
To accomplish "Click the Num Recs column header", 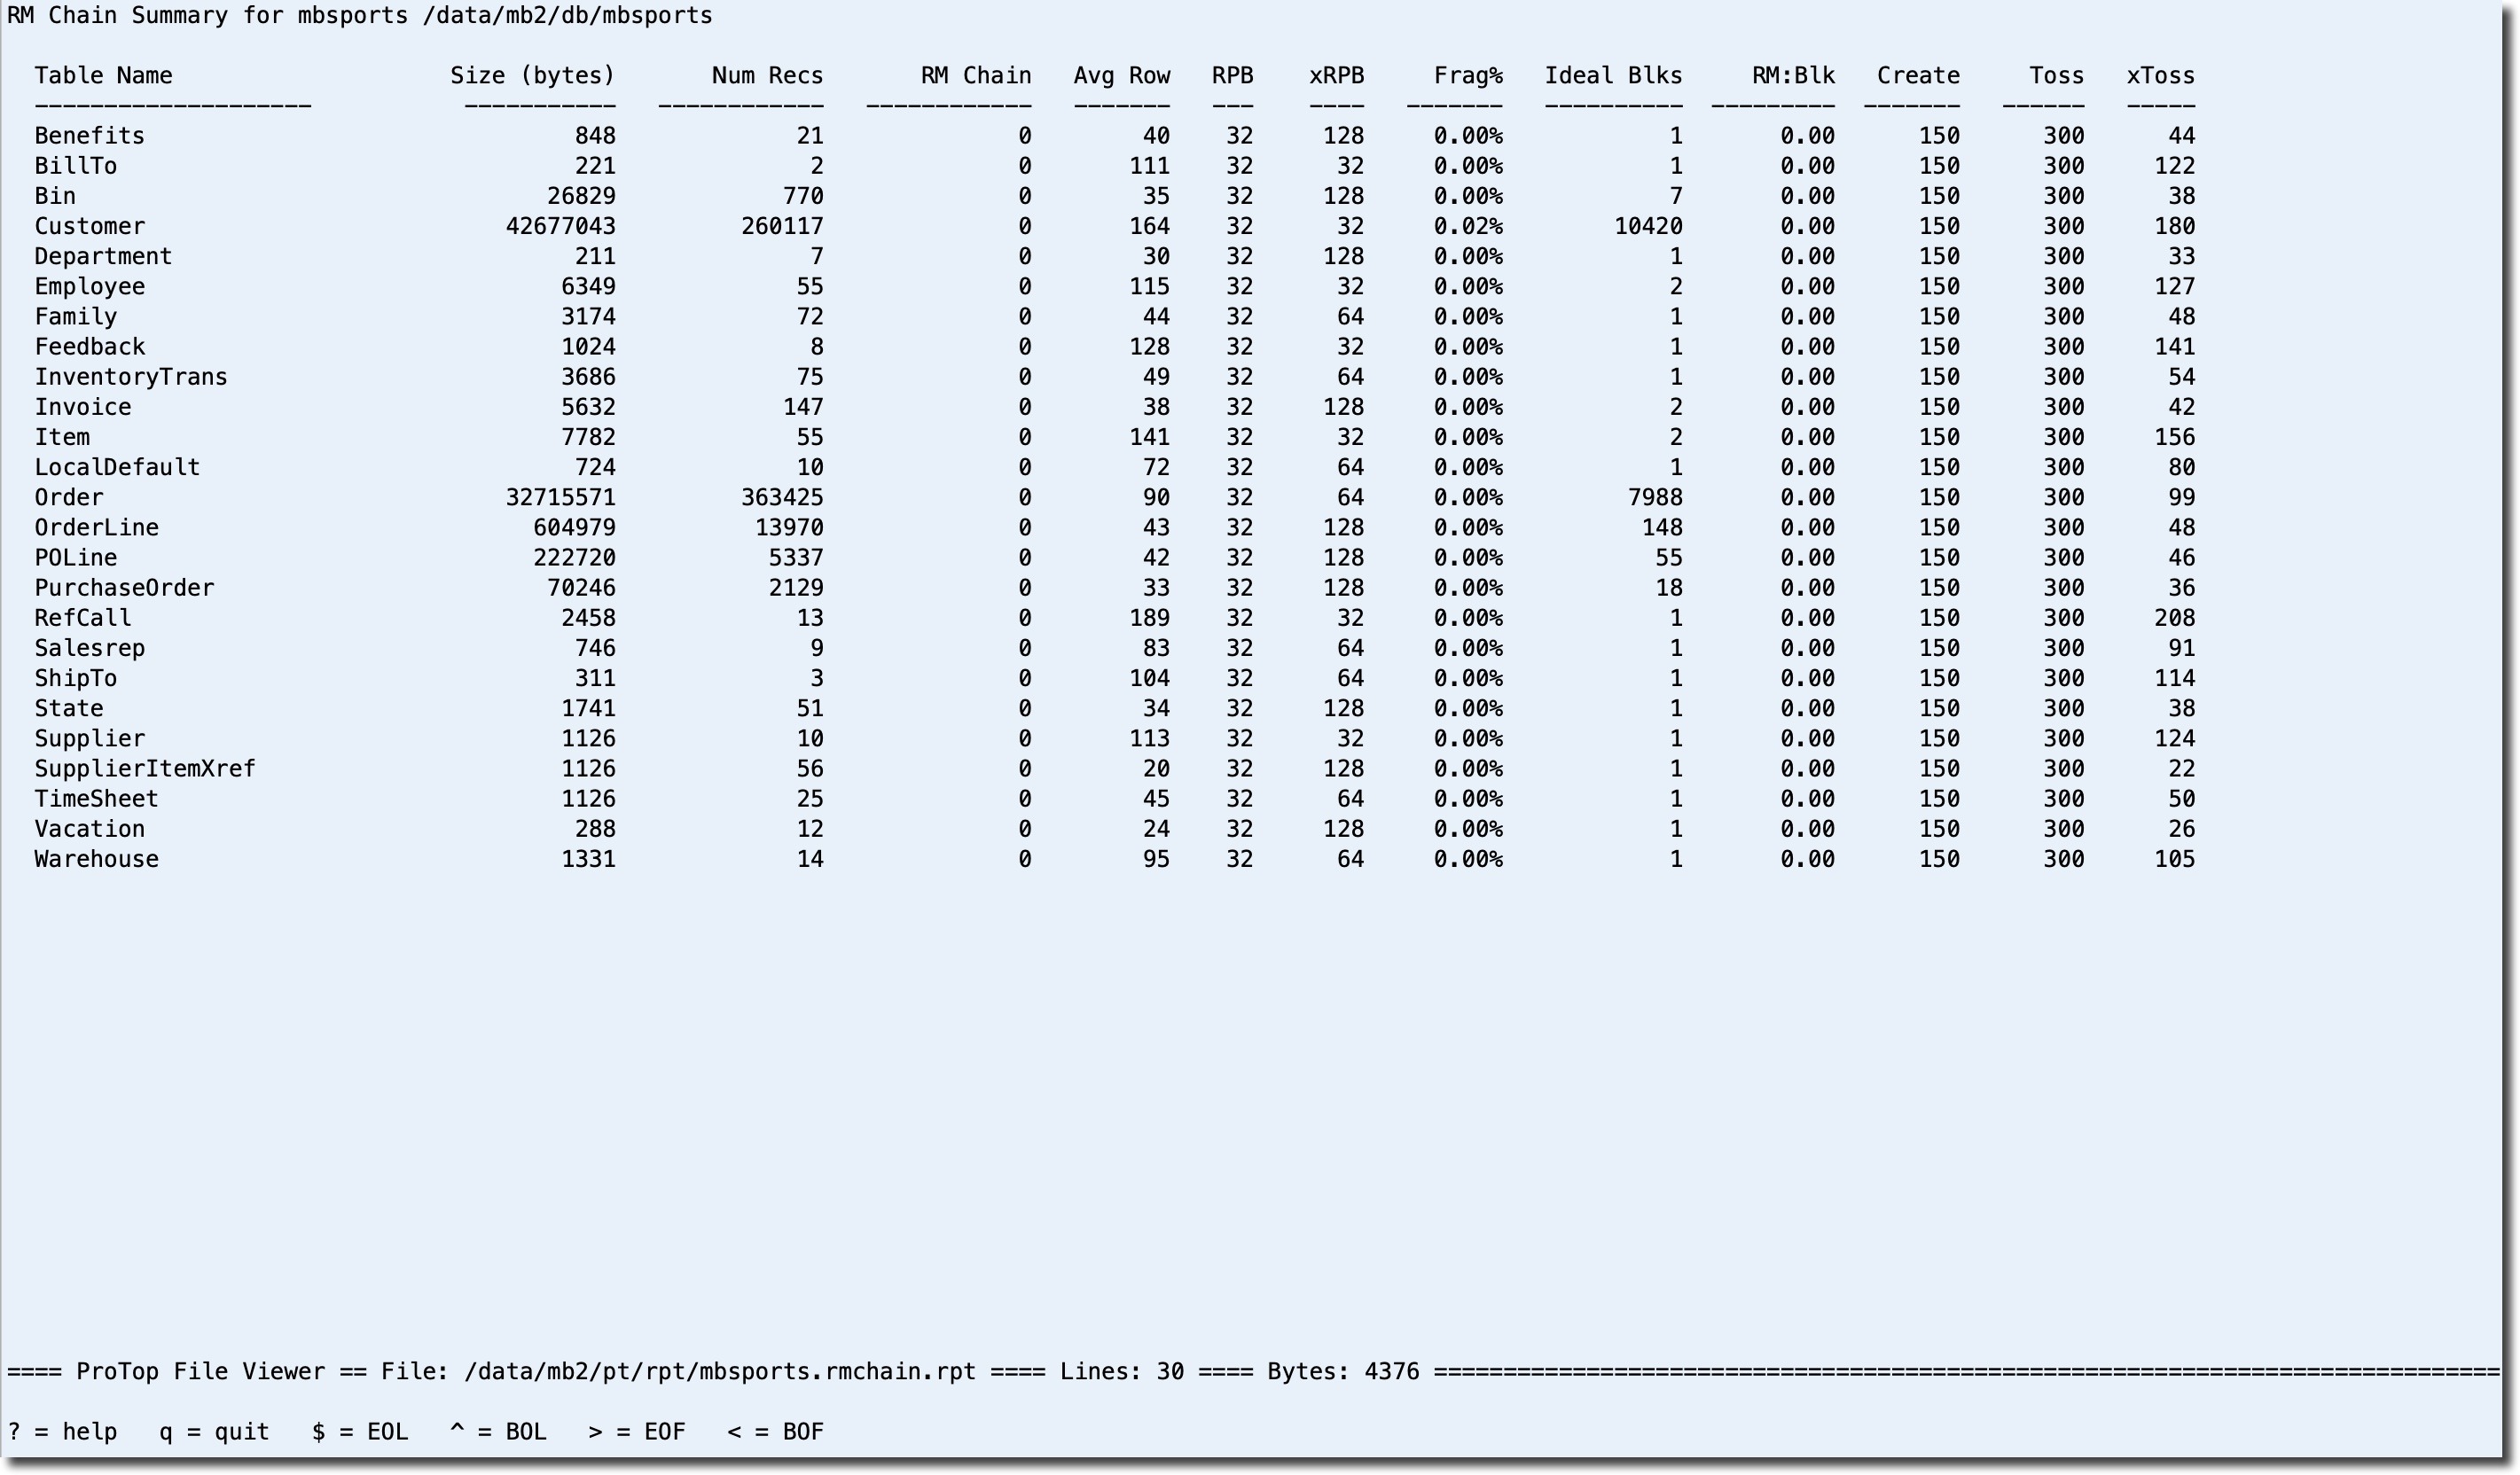I will point(767,76).
